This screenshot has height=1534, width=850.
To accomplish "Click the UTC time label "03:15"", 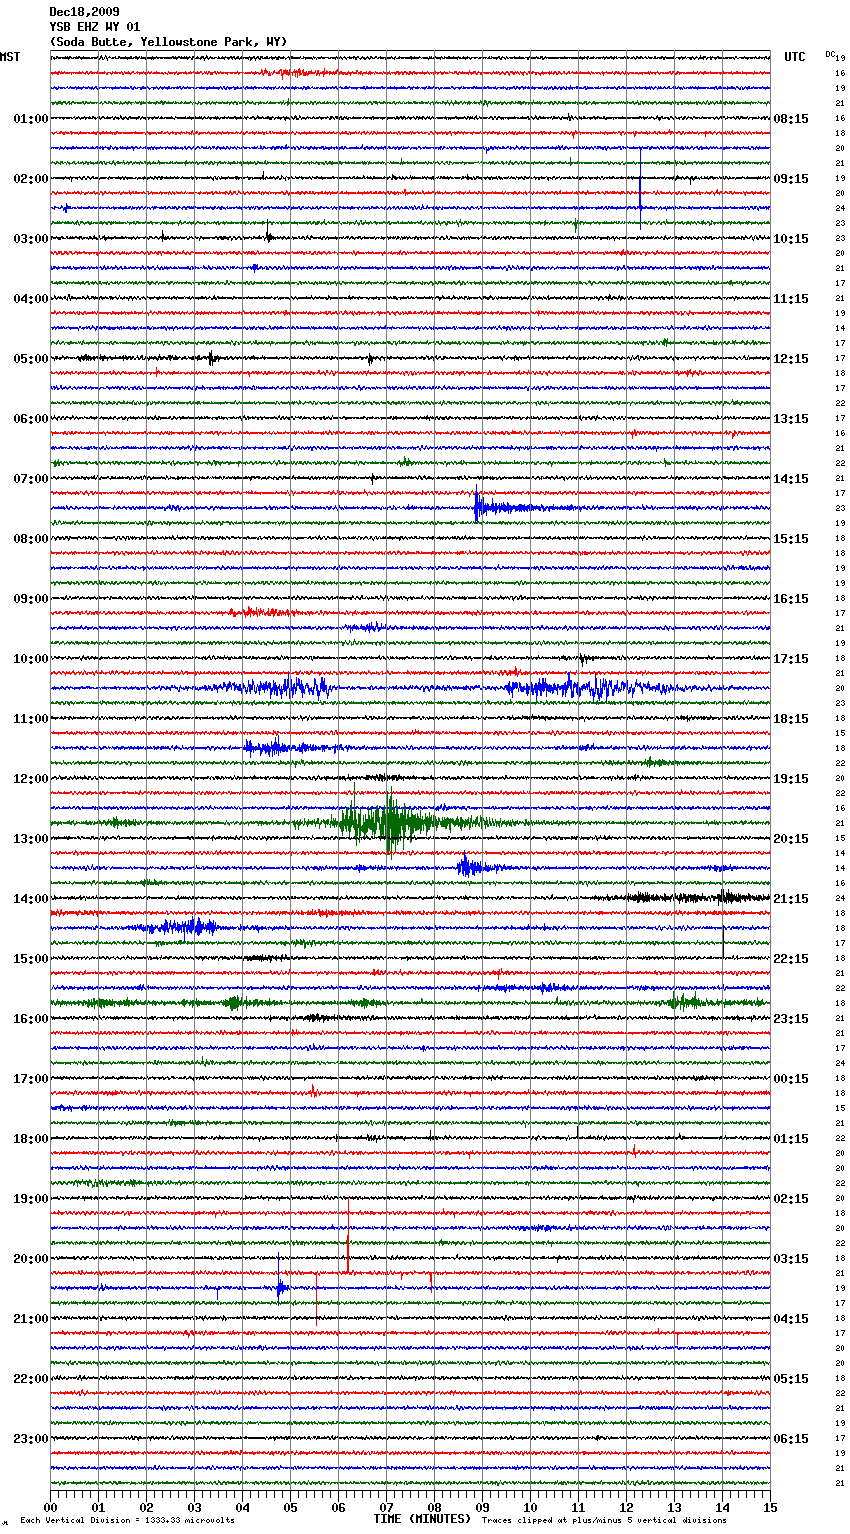I will click(x=791, y=1259).
